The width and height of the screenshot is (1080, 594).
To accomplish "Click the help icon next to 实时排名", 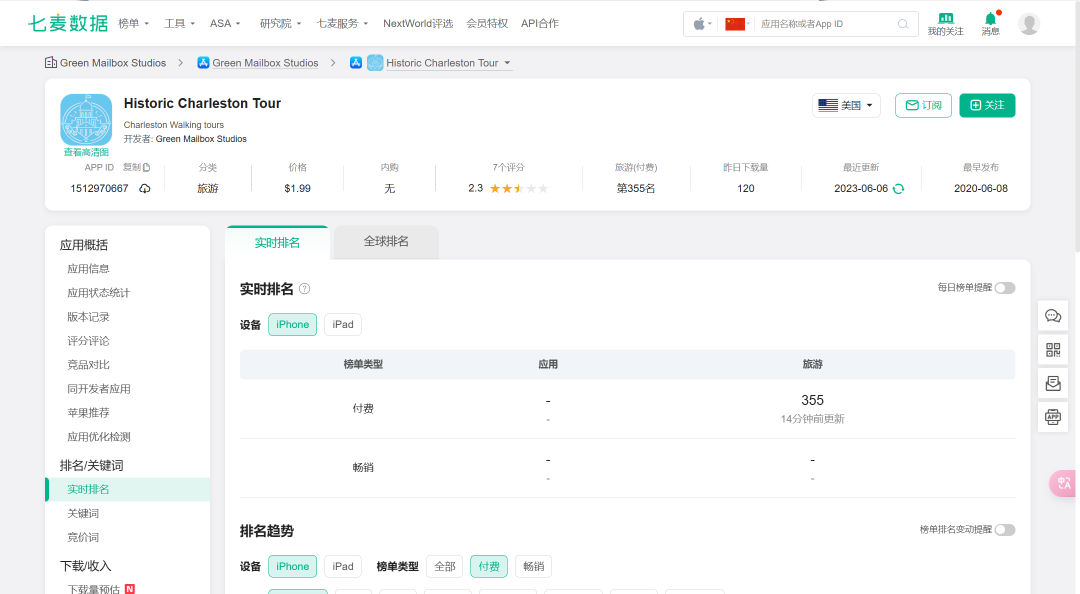I will 304,289.
